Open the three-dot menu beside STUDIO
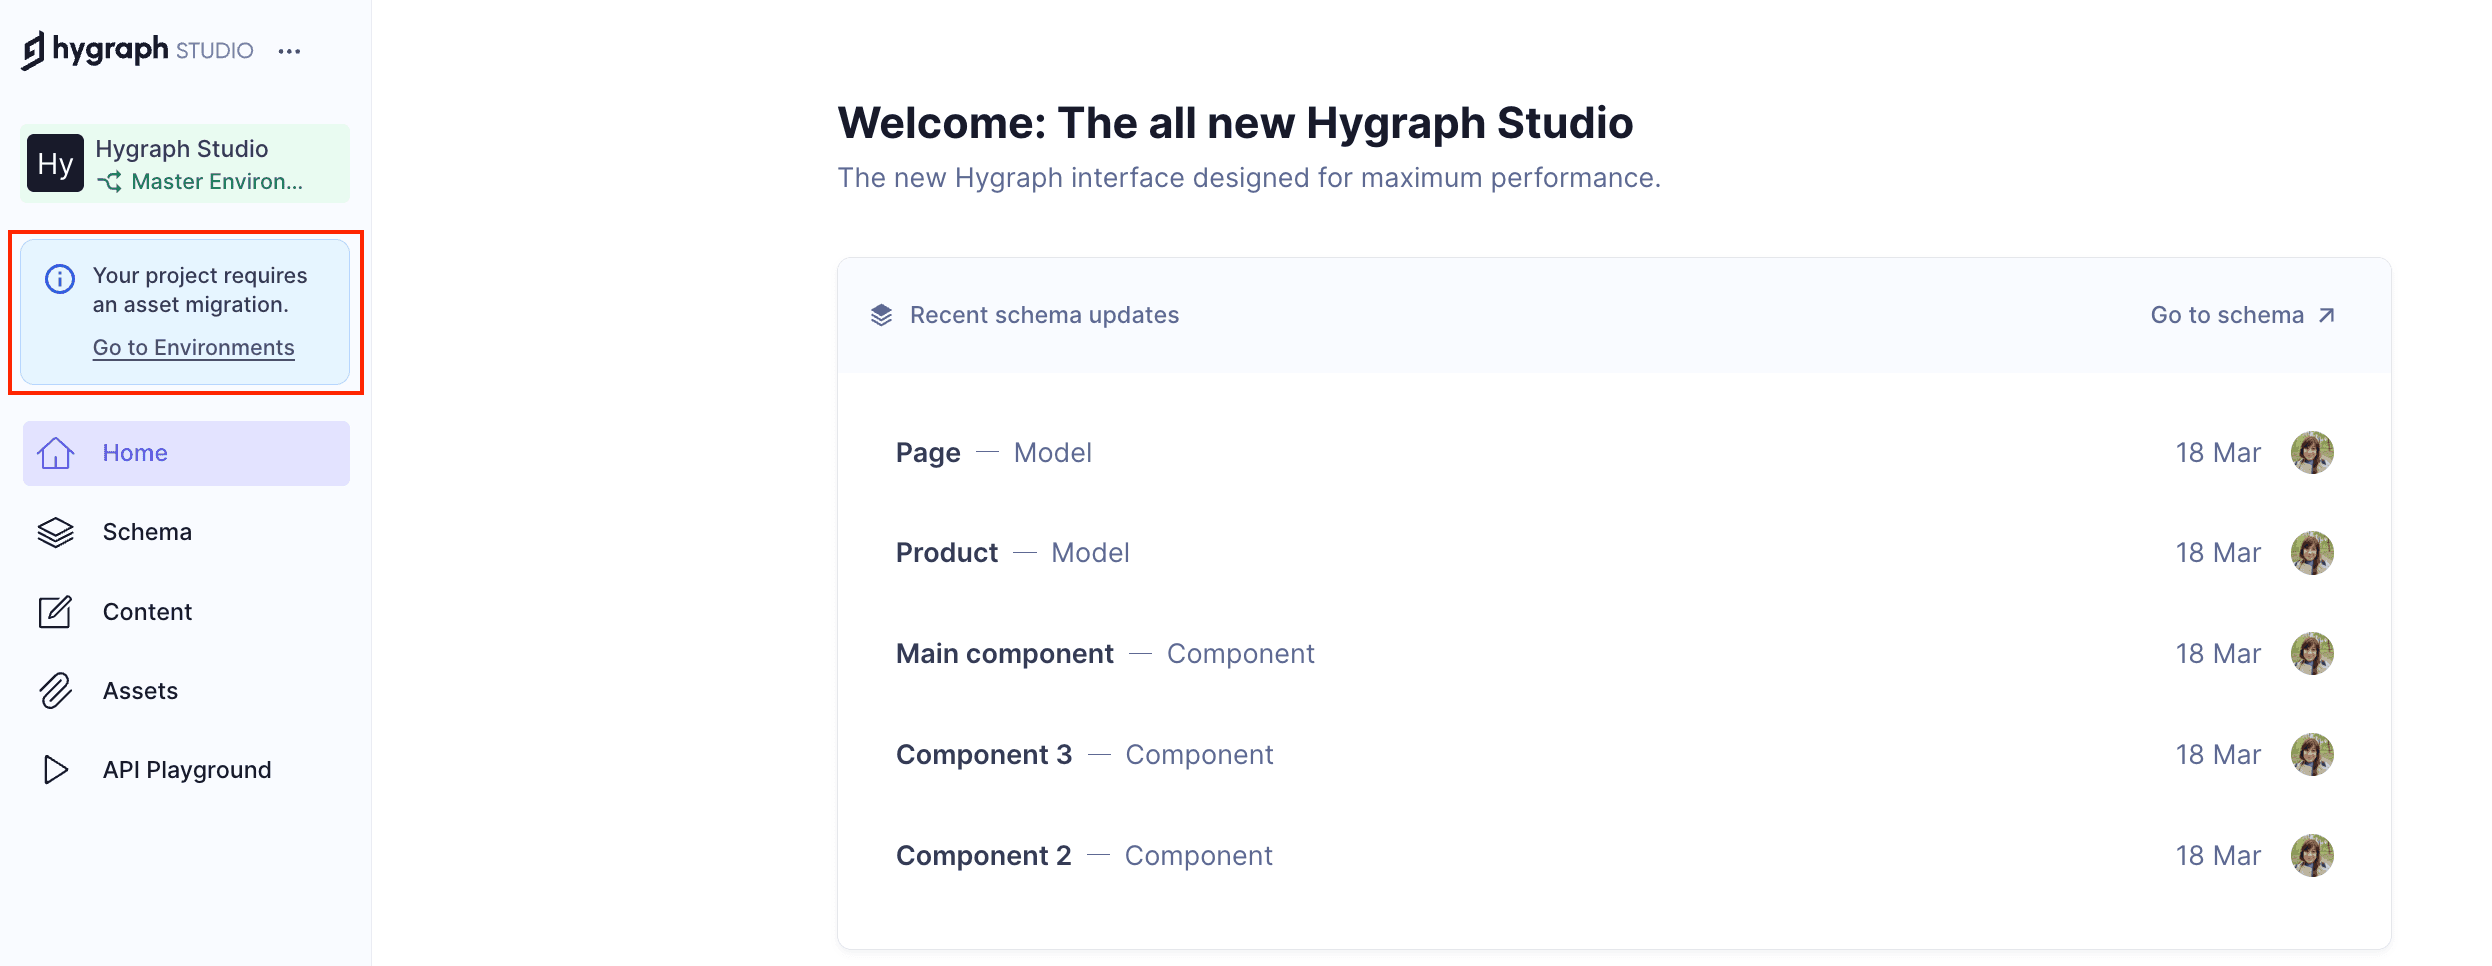The height and width of the screenshot is (966, 2492). (x=289, y=51)
